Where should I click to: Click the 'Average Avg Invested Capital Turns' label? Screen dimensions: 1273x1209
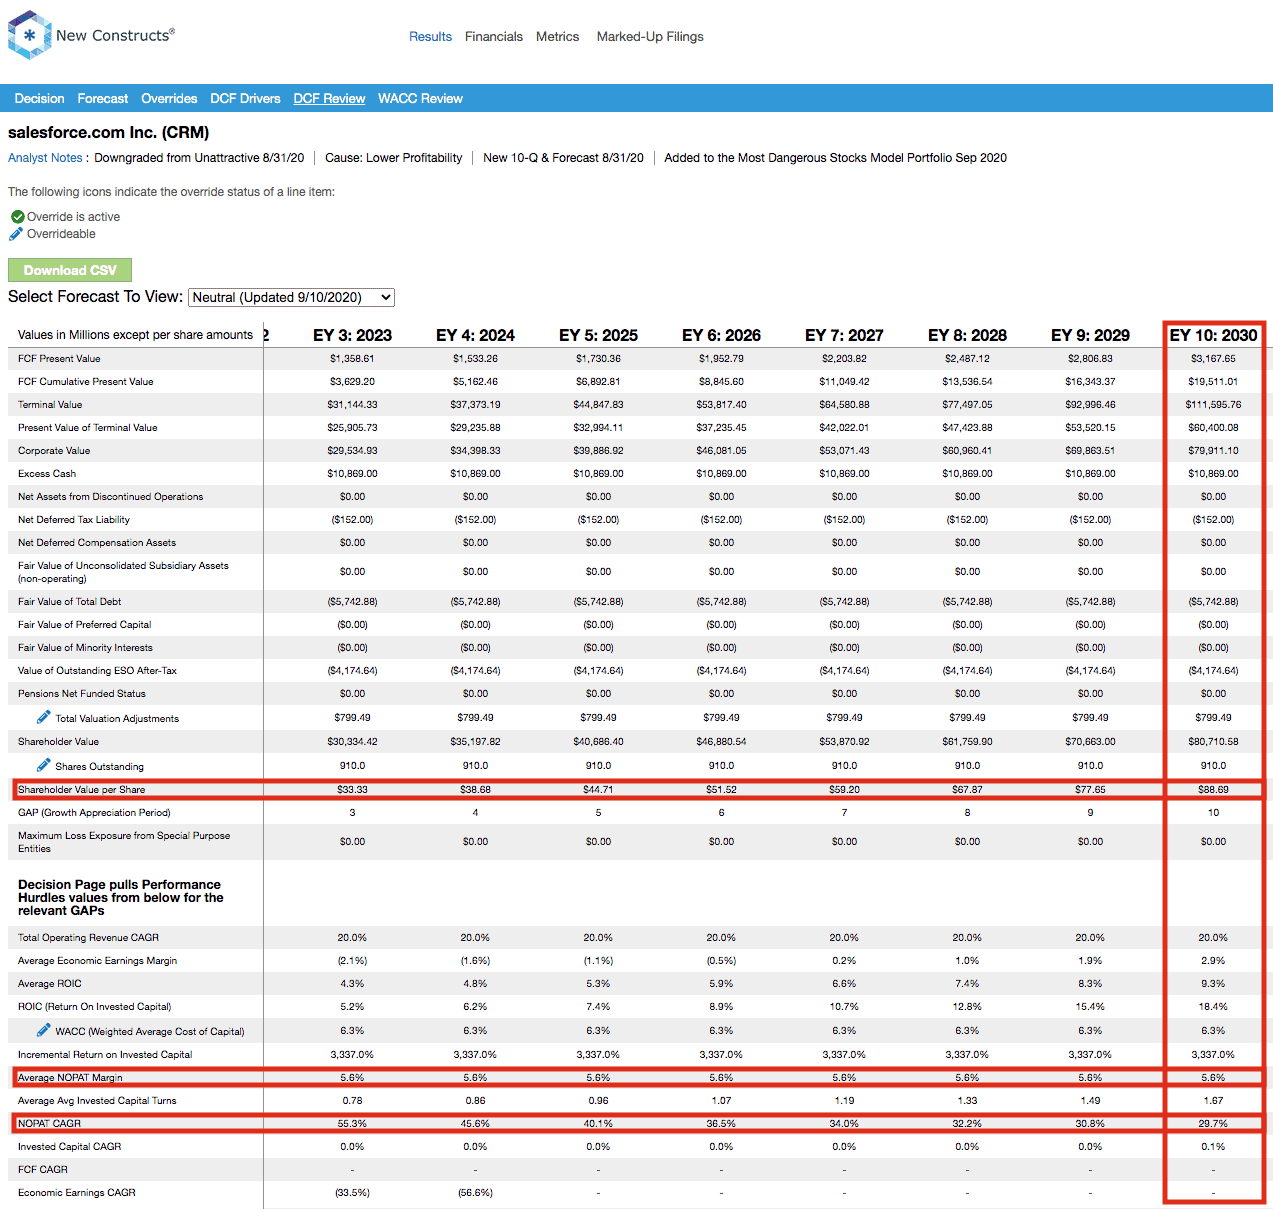pos(97,1101)
